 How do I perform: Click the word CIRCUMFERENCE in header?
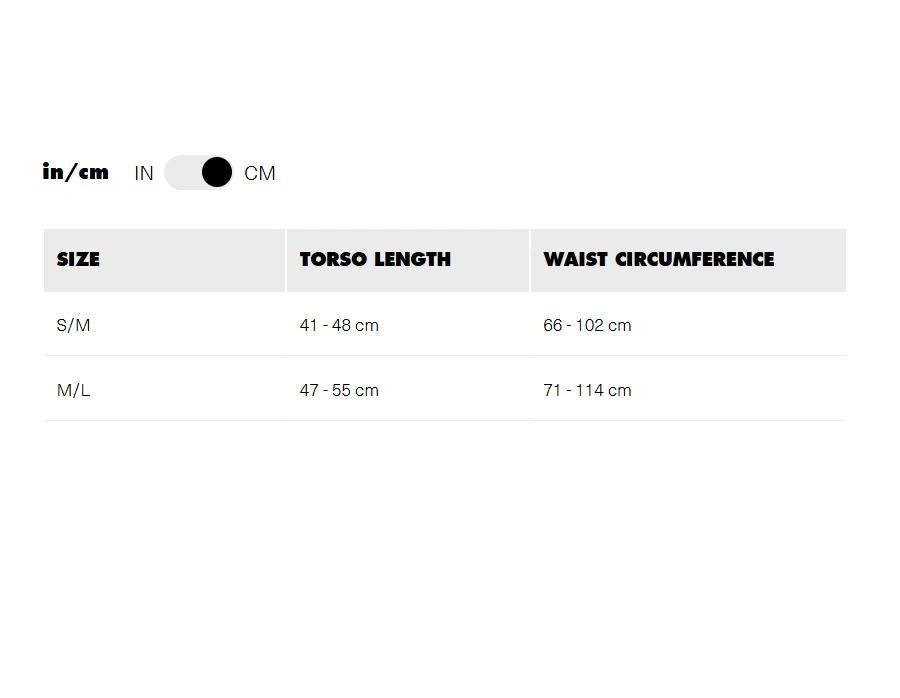[695, 259]
